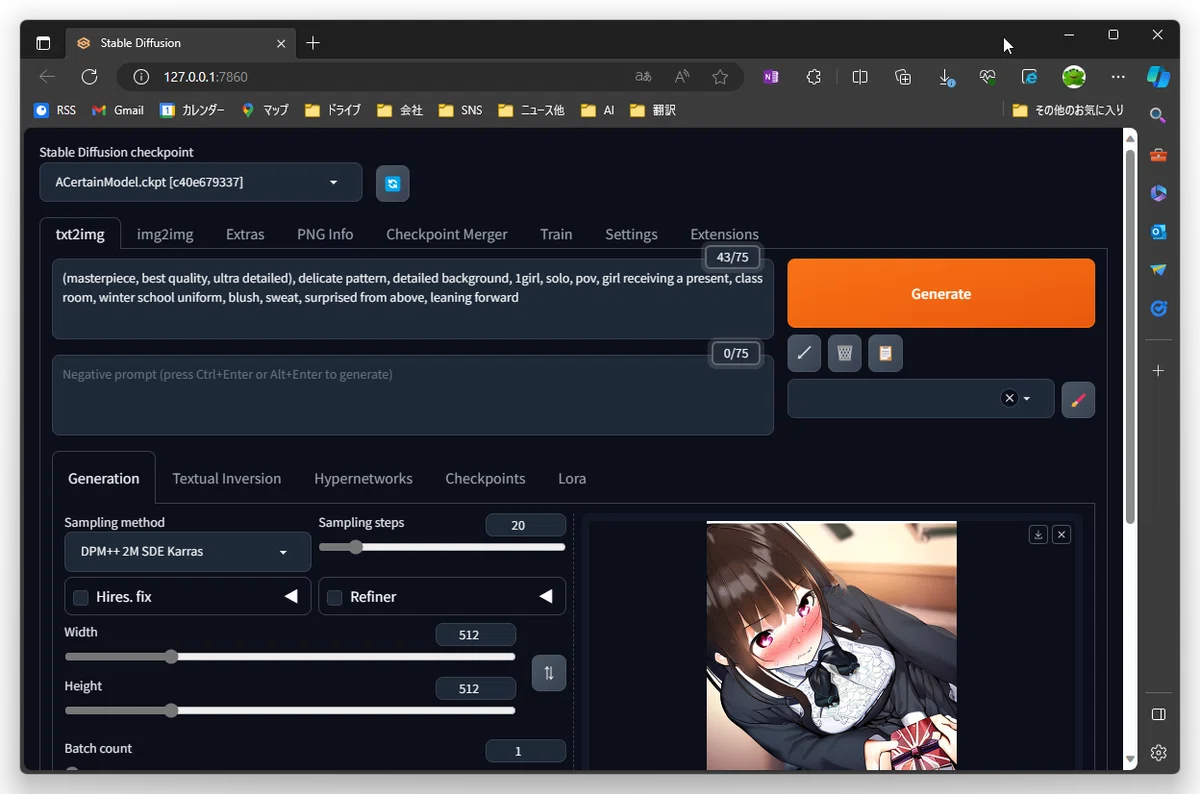1200x794 pixels.
Task: Close the generated image preview
Action: (1062, 535)
